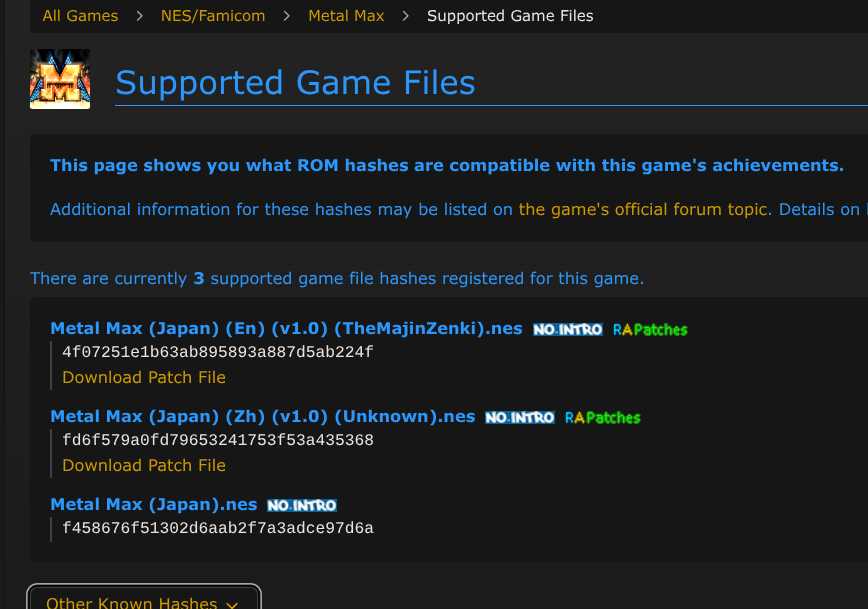Select hash fd6f579a0fd79653241753f53a435368

[218, 440]
